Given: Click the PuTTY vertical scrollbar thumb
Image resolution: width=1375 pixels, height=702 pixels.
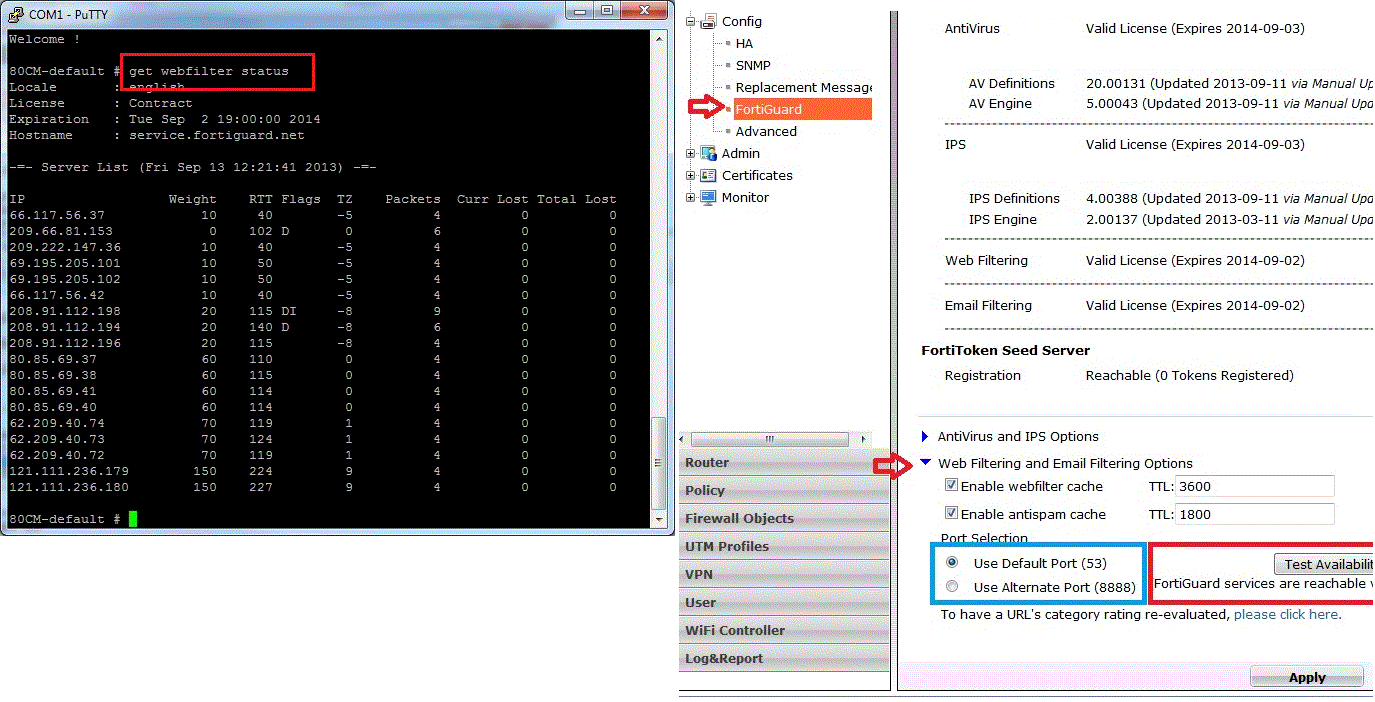Looking at the screenshot, I should click(x=657, y=462).
